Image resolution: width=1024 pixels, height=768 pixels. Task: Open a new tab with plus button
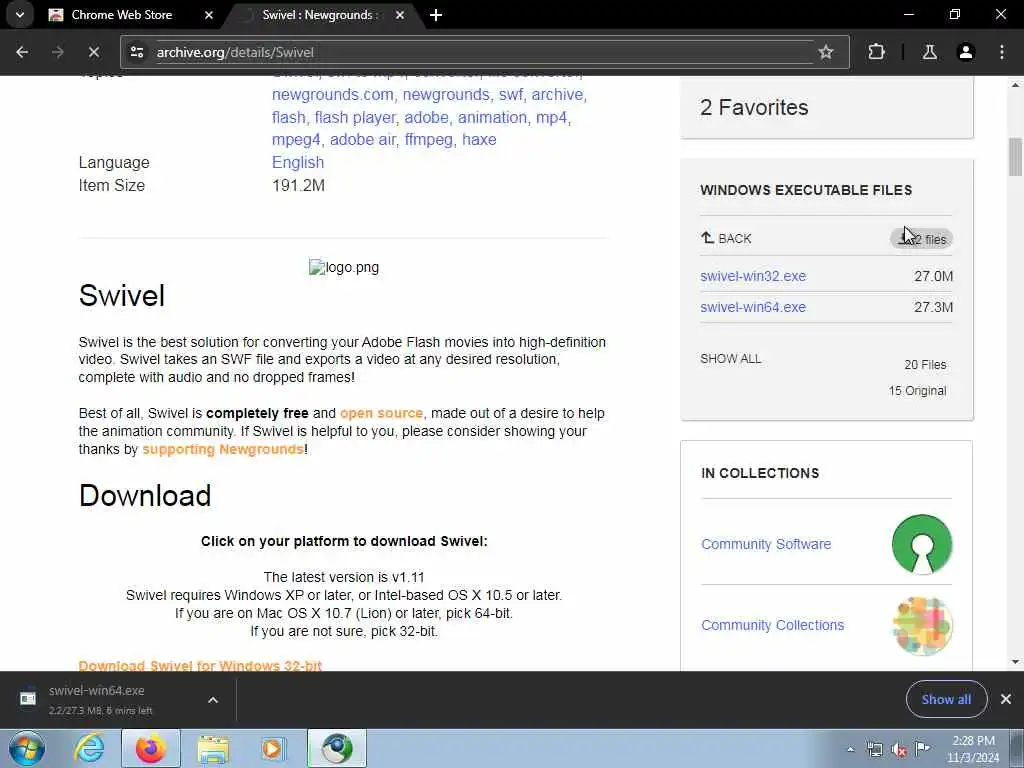(436, 14)
